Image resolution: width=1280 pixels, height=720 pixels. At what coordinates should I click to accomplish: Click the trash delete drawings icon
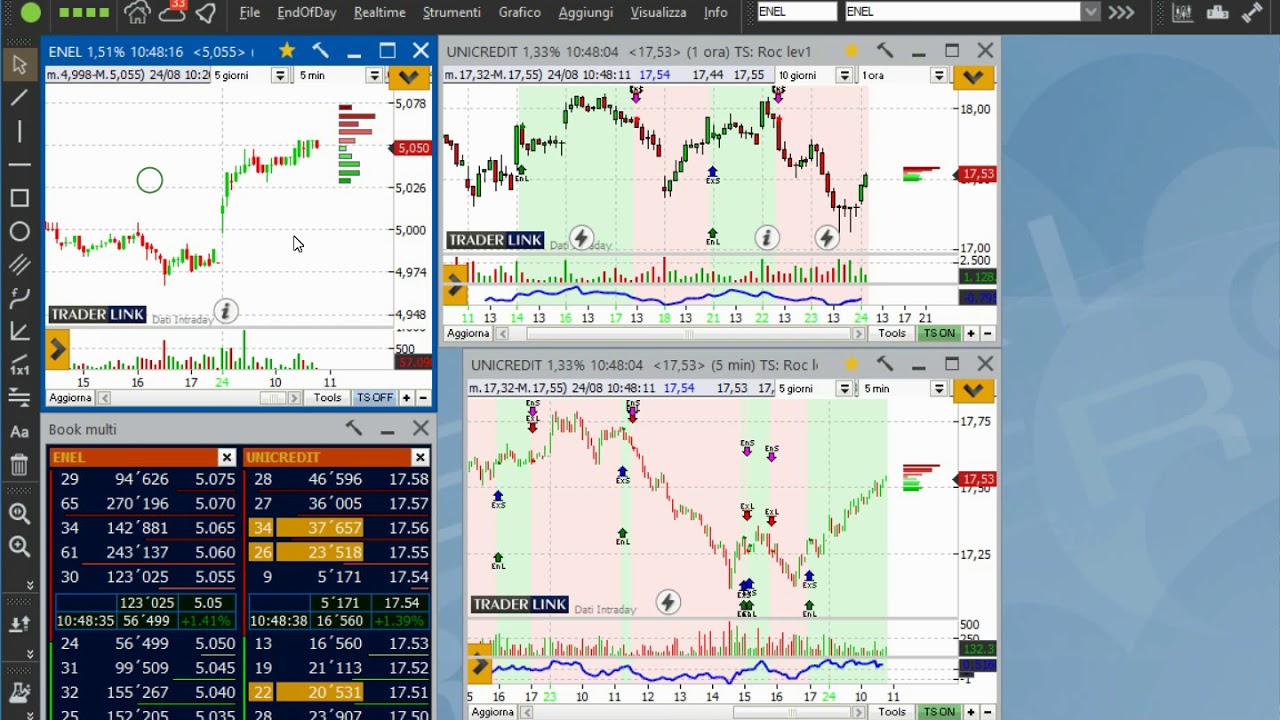click(19, 464)
